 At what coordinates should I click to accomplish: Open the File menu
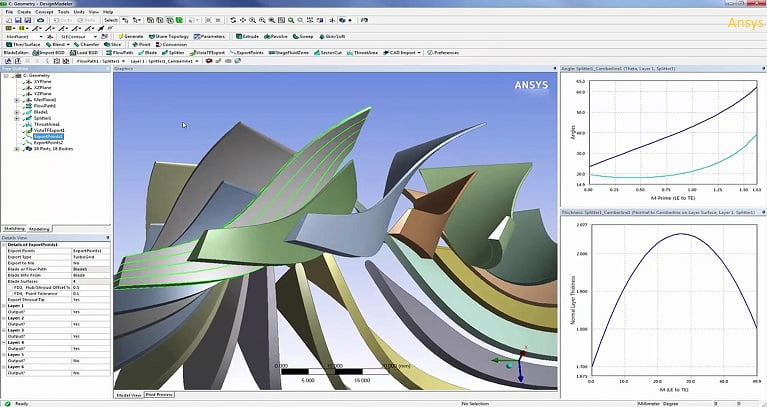point(9,12)
